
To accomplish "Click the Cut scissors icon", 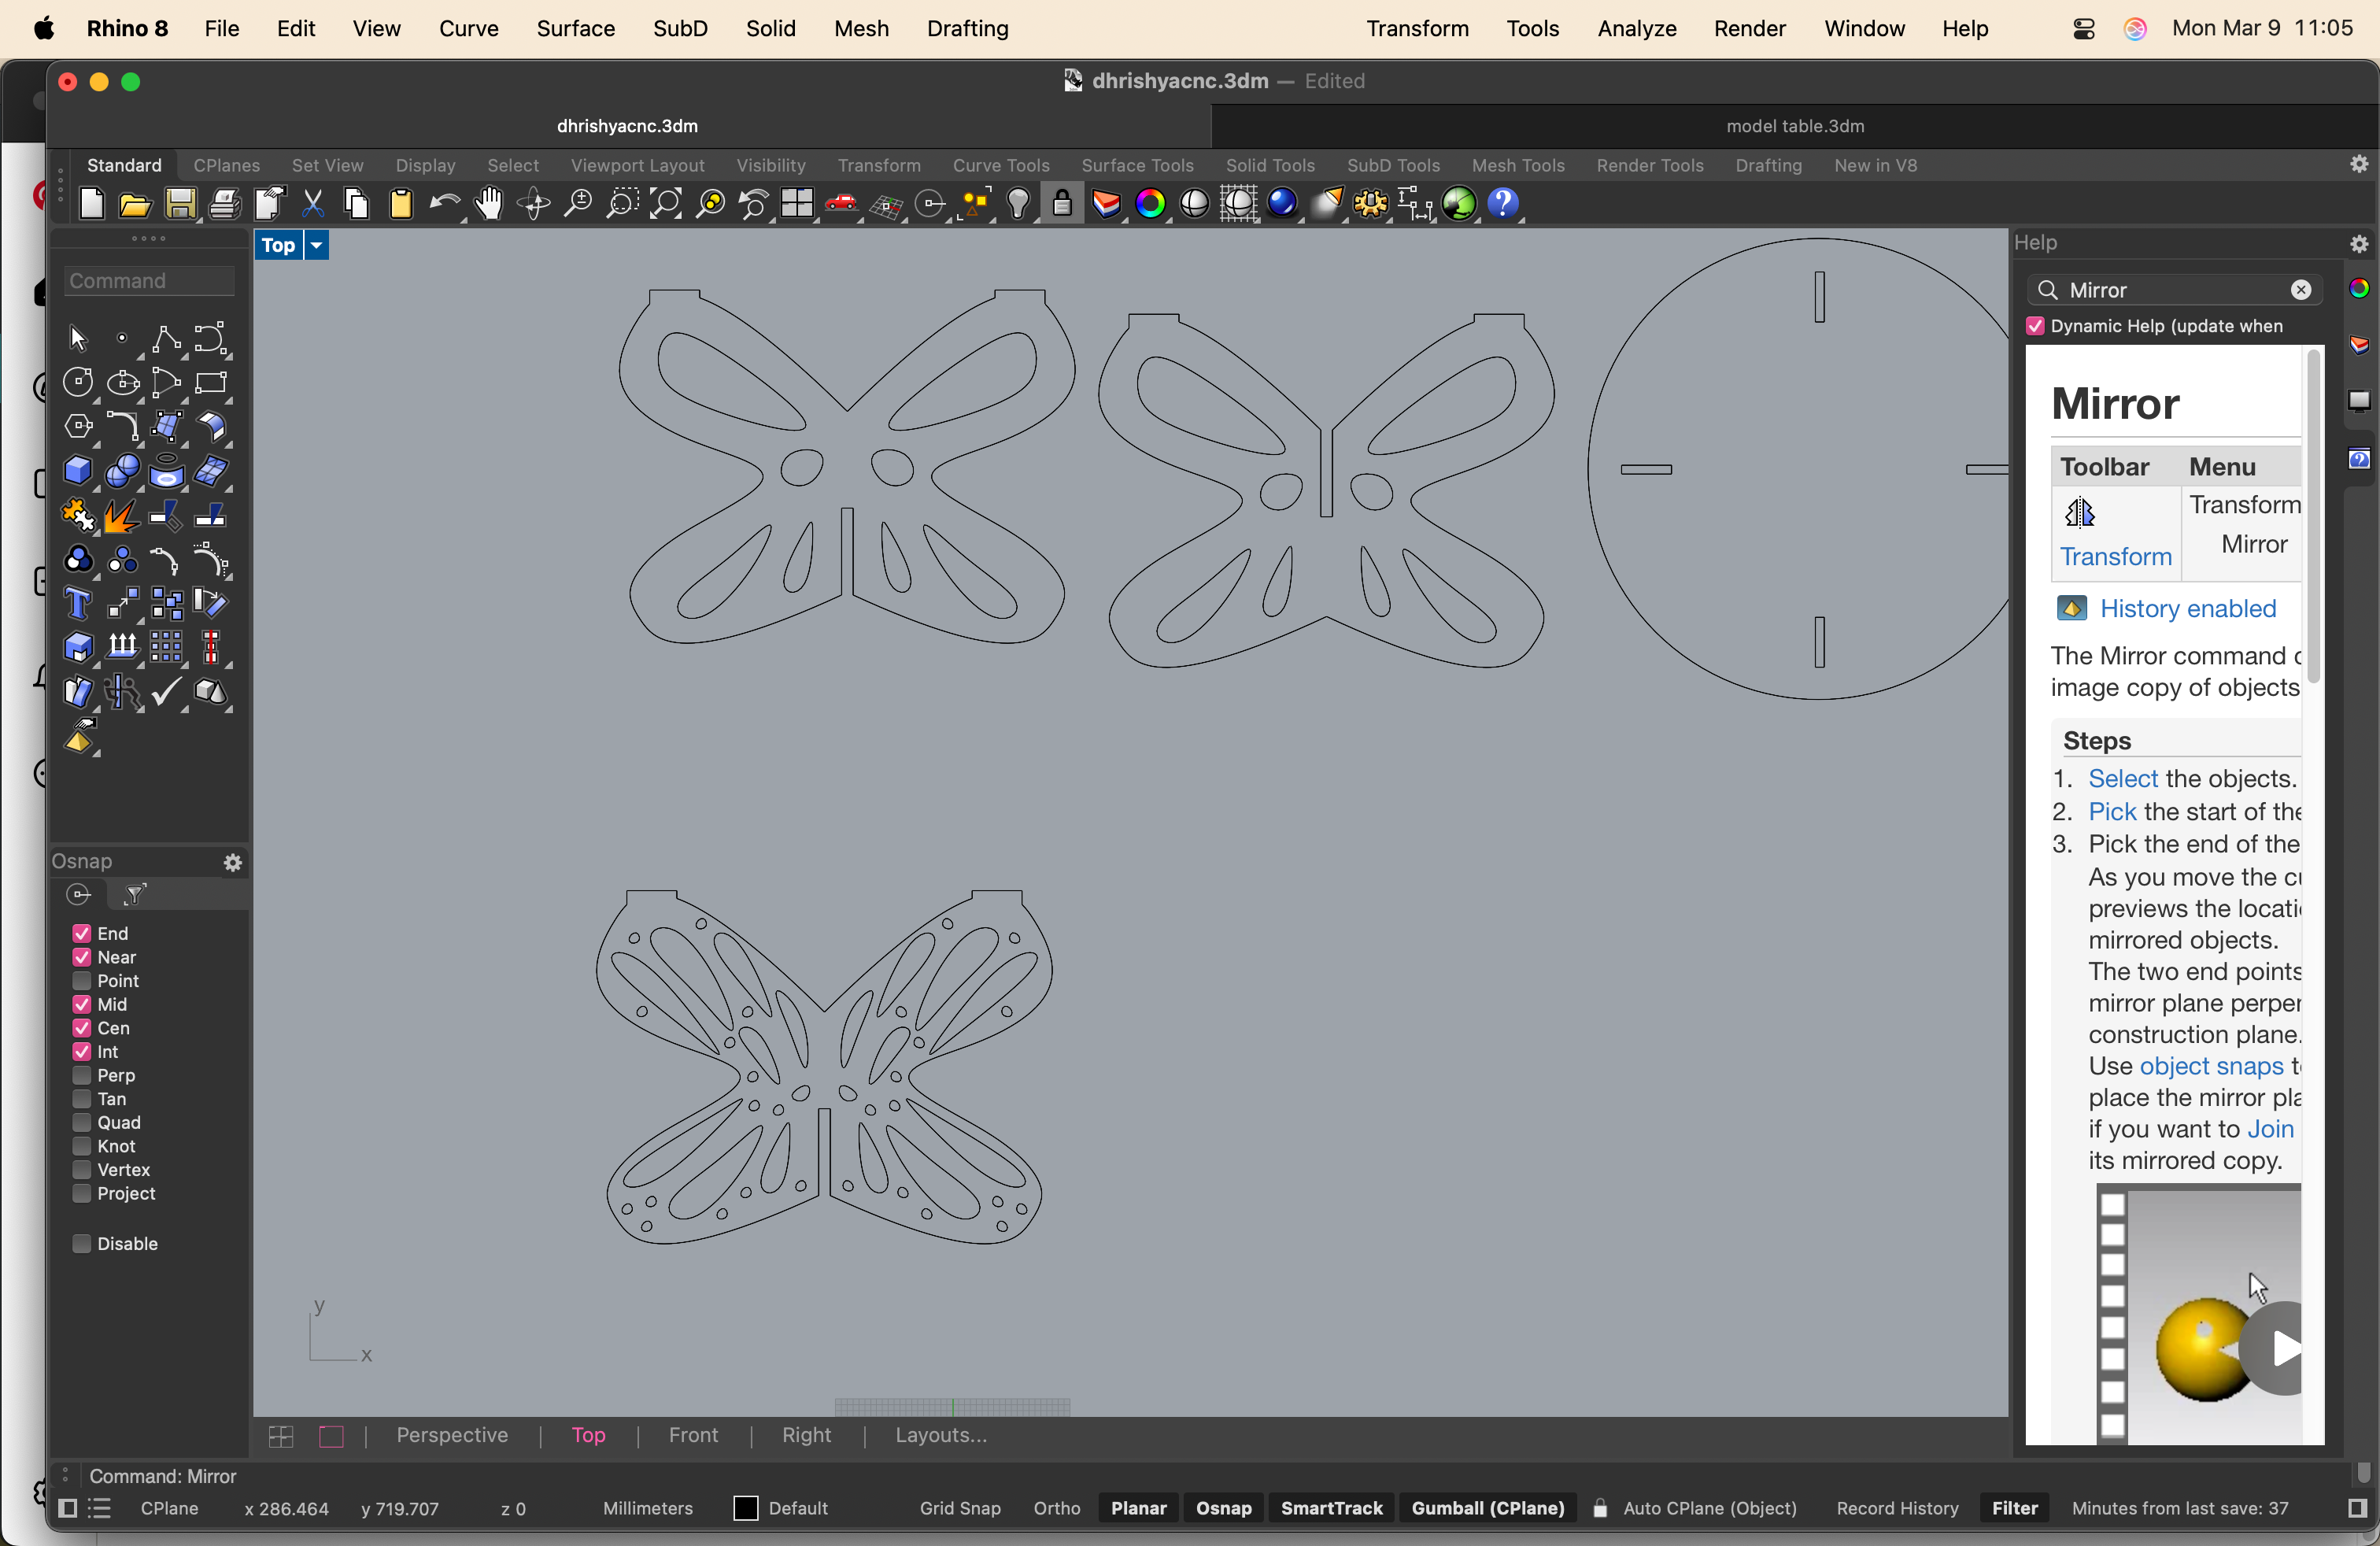I will (313, 204).
